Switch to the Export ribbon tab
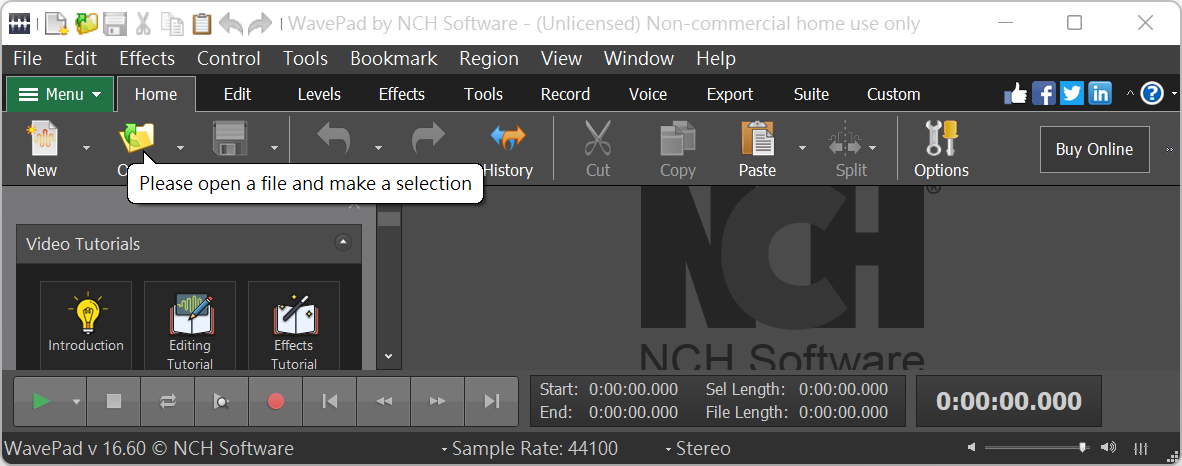 730,94
